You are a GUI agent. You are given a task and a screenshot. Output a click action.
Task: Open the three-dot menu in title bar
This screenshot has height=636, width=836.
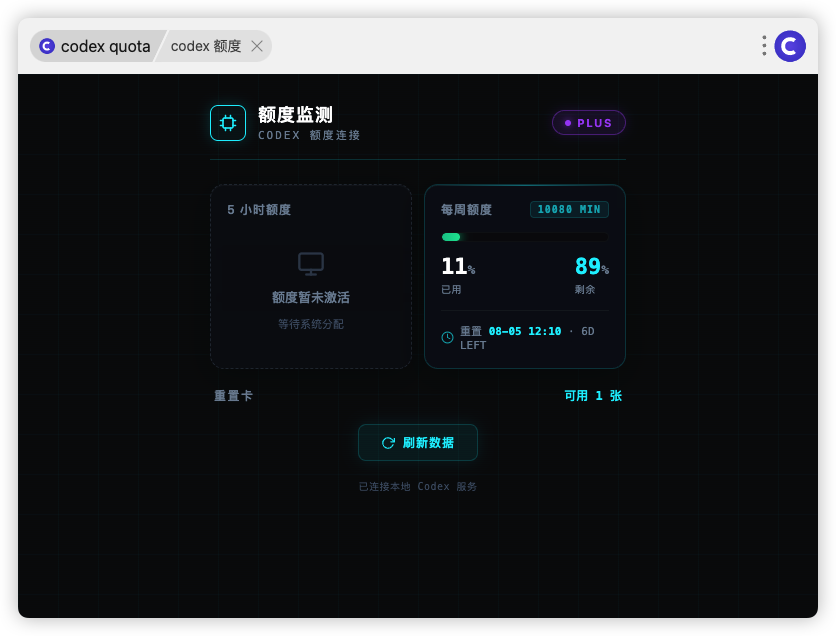(x=764, y=46)
